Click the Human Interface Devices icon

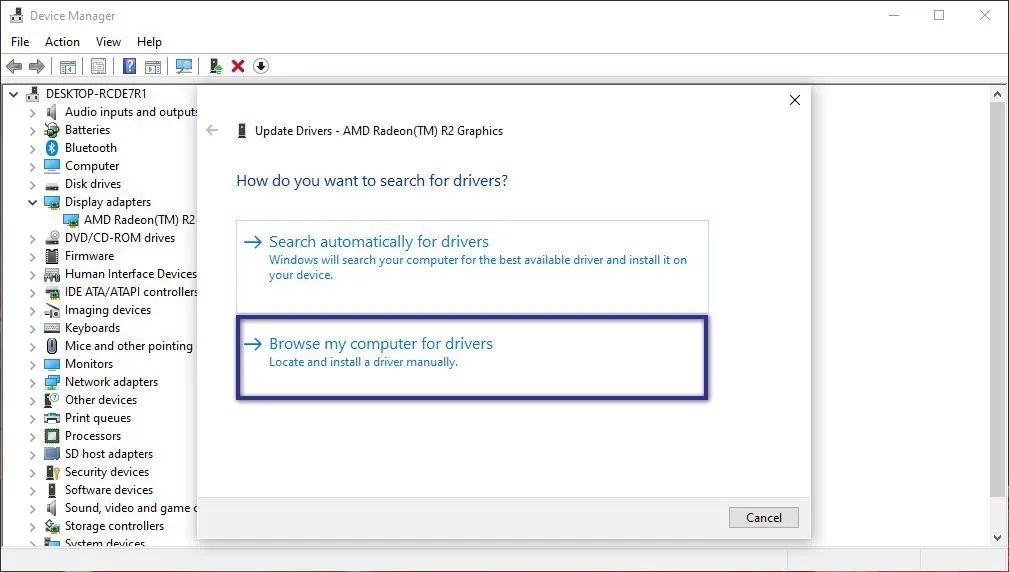pos(51,274)
